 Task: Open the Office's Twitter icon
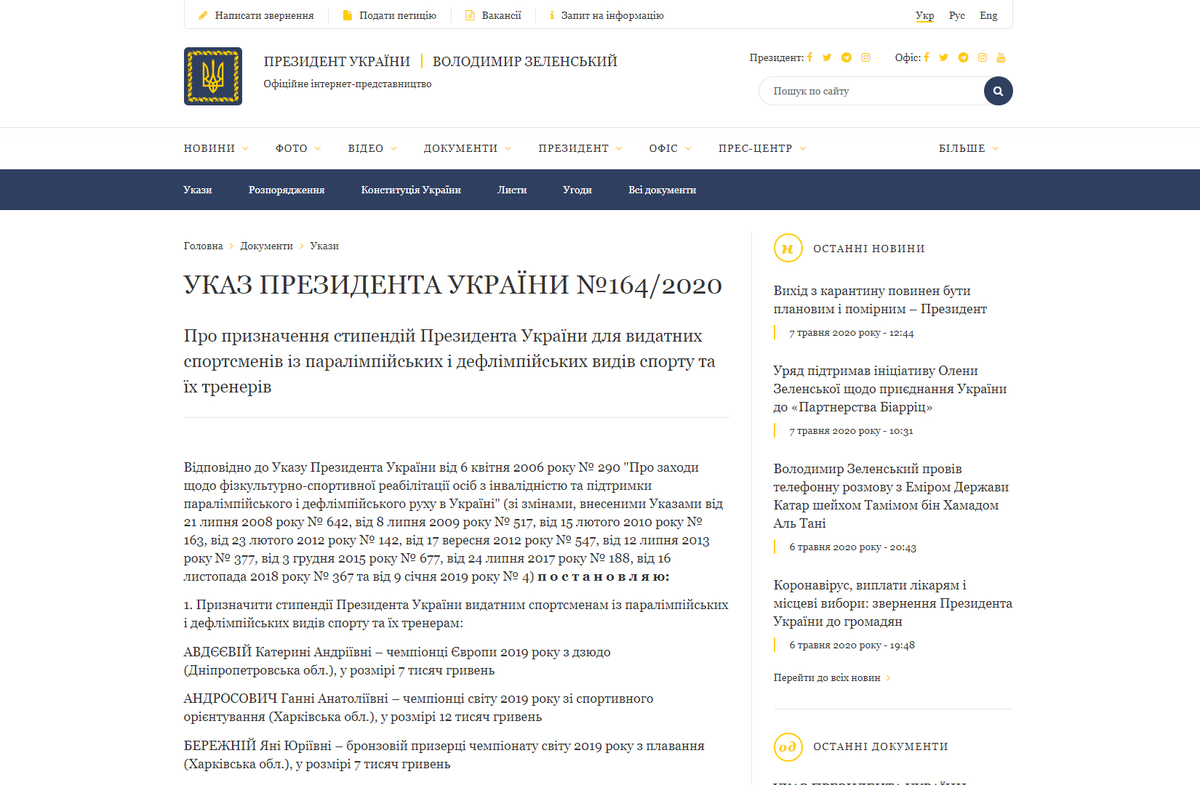(x=943, y=58)
